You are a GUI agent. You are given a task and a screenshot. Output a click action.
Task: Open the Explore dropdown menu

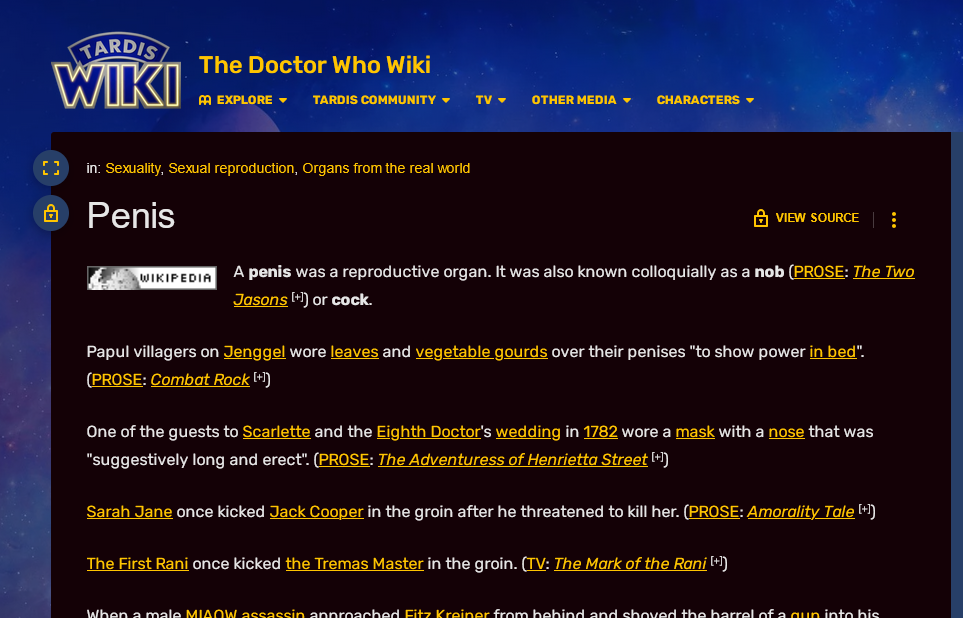[x=243, y=100]
